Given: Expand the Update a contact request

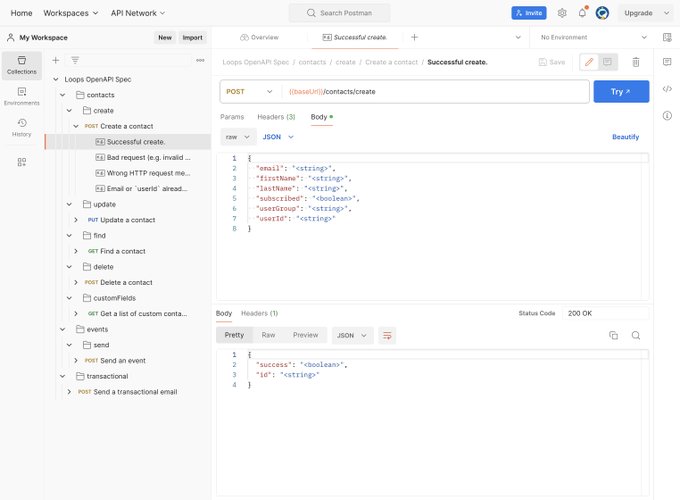Looking at the screenshot, I should (x=76, y=220).
